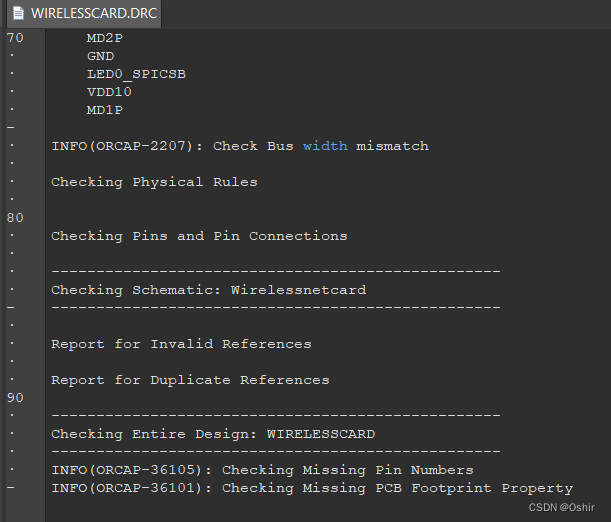The image size is (611, 522).
Task: Click line number 80 in the gutter
Action: pyautogui.click(x=15, y=218)
